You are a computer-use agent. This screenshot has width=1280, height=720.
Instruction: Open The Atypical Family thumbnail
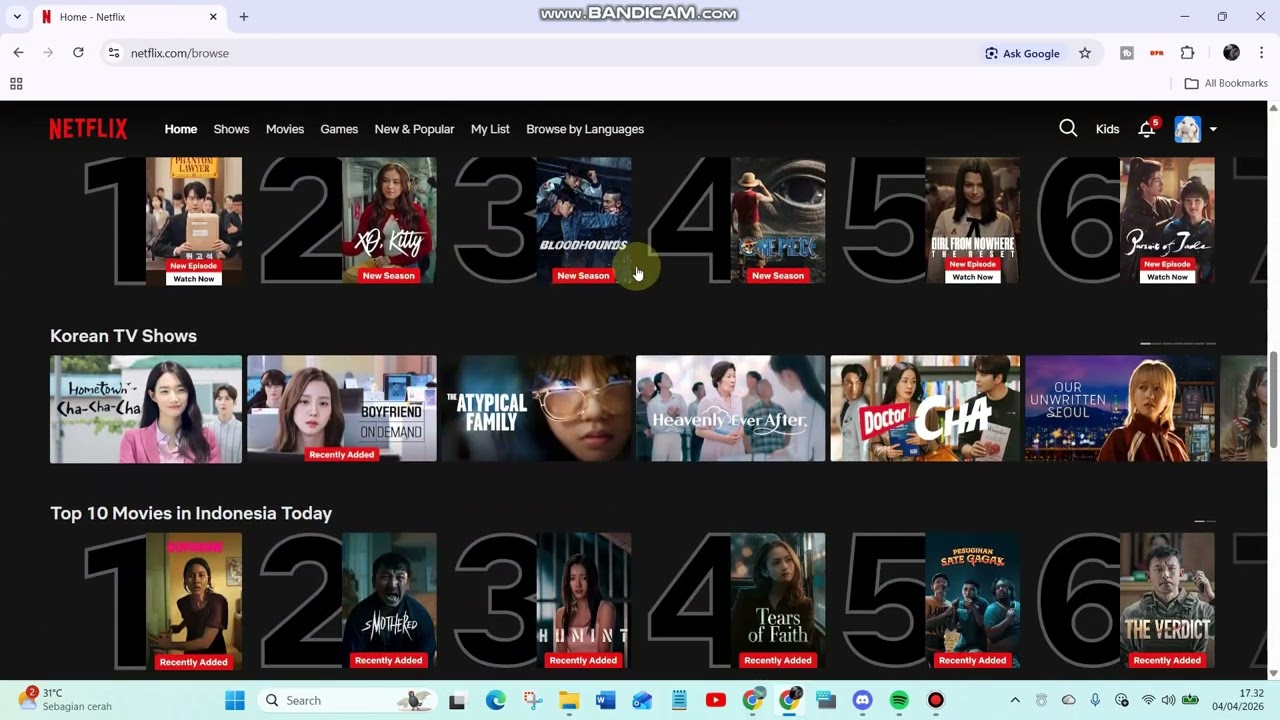point(536,409)
